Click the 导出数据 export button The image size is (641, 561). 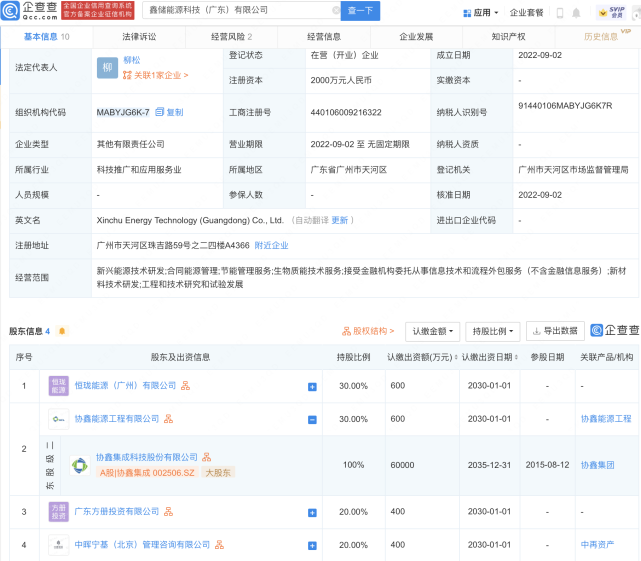tap(555, 330)
